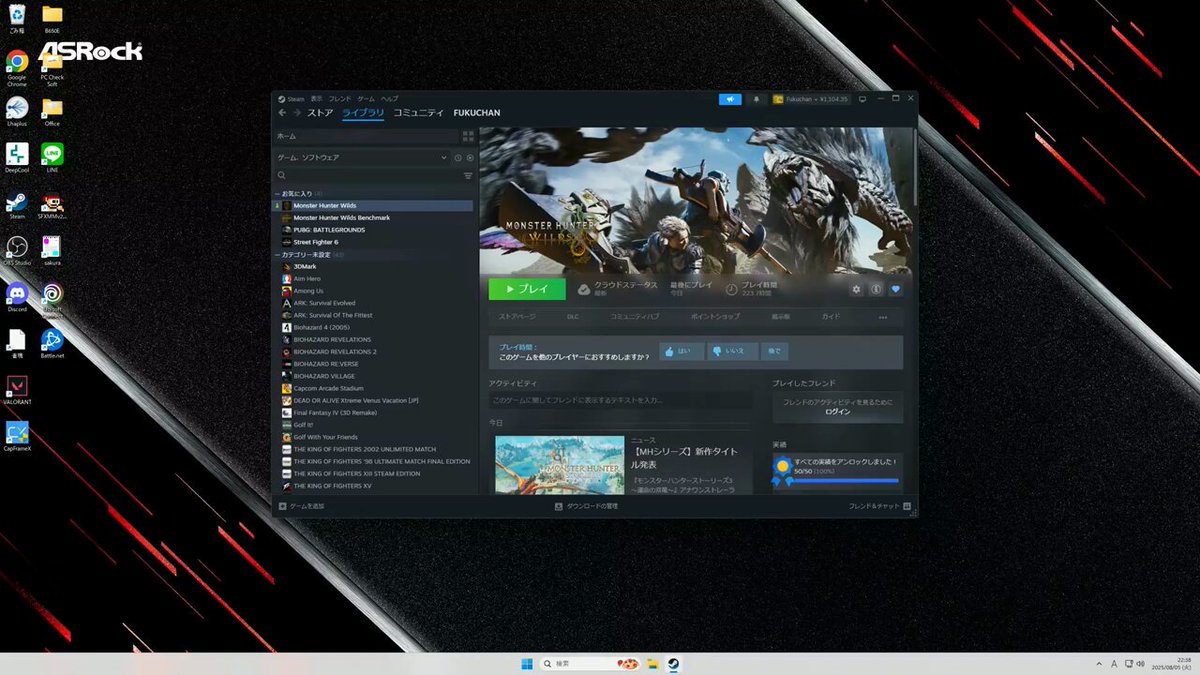Toggle the favorite heart icon
The image size is (1200, 675).
[x=896, y=289]
